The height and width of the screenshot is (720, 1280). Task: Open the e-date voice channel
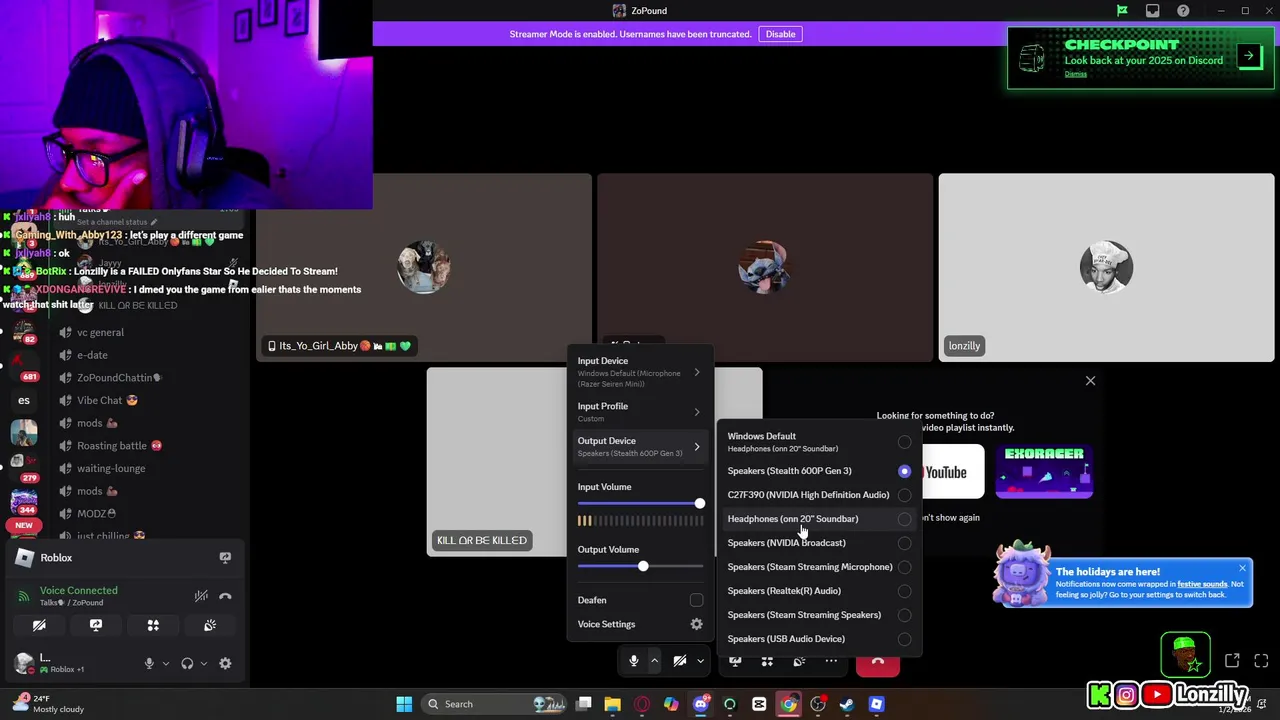point(92,355)
